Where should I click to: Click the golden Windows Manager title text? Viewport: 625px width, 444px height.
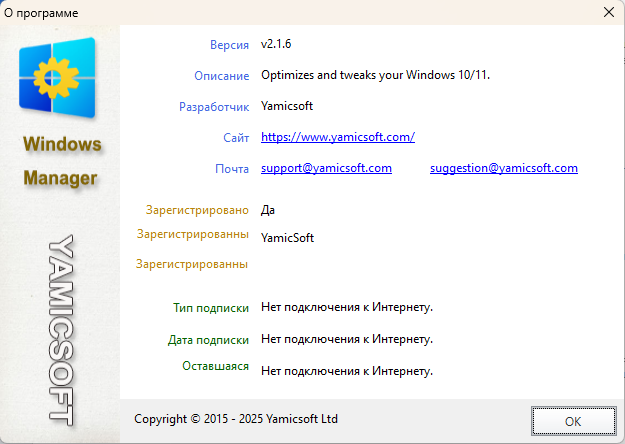click(x=61, y=161)
